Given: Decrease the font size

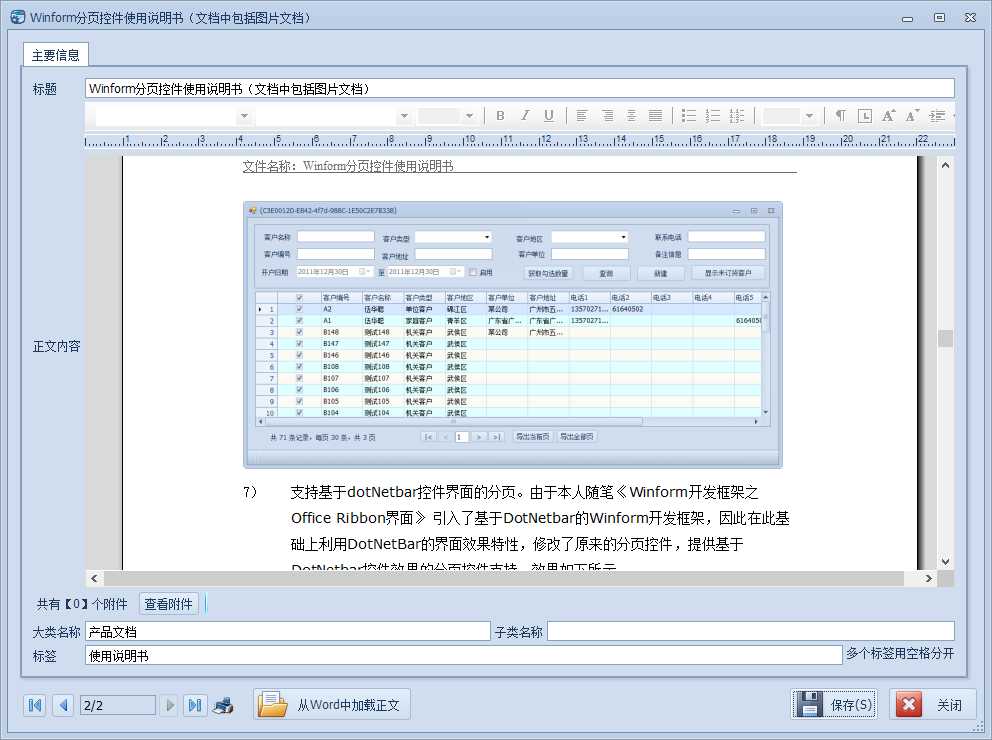Looking at the screenshot, I should [912, 116].
